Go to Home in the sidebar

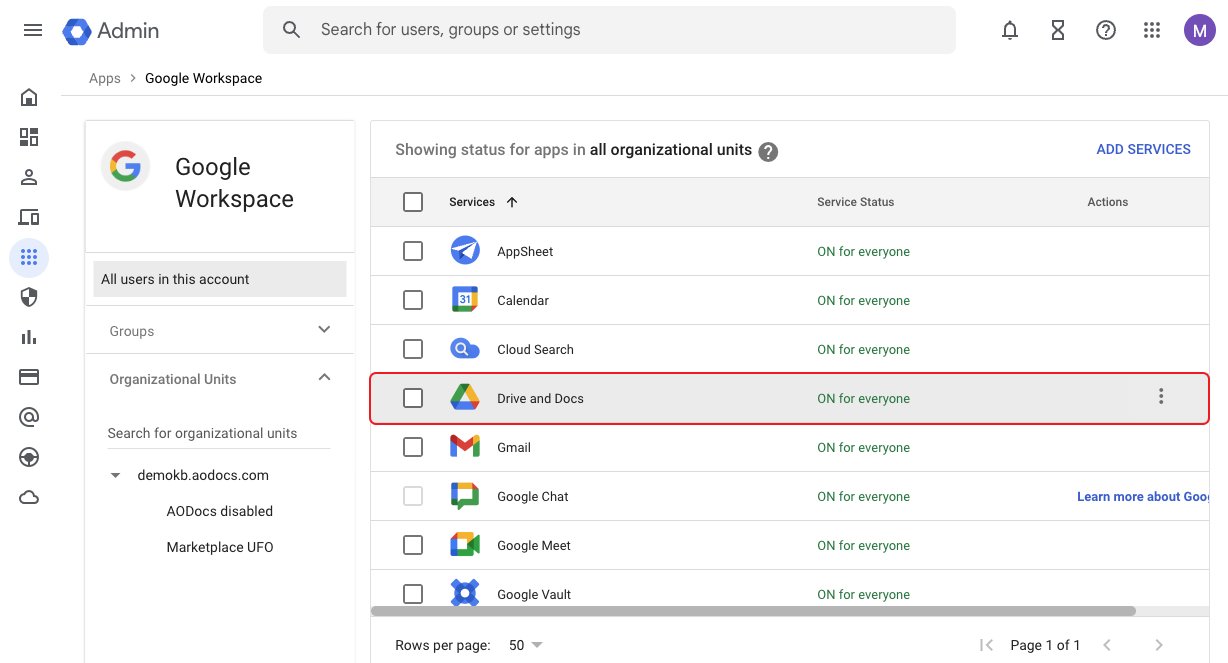[29, 97]
